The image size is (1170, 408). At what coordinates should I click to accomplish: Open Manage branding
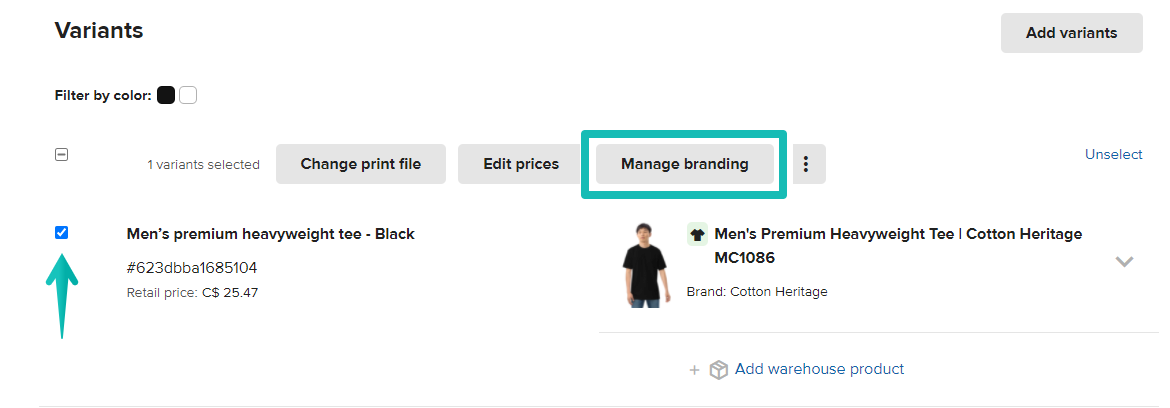pyautogui.click(x=684, y=164)
